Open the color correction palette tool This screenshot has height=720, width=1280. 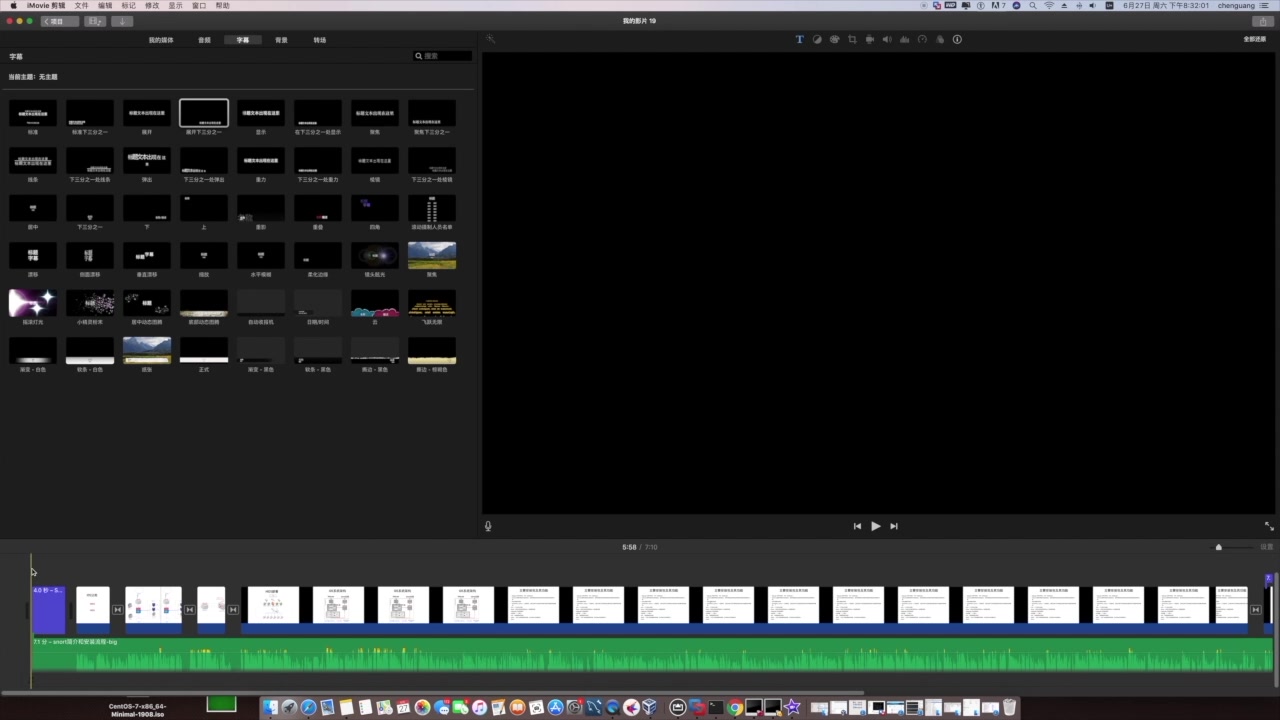click(x=834, y=40)
